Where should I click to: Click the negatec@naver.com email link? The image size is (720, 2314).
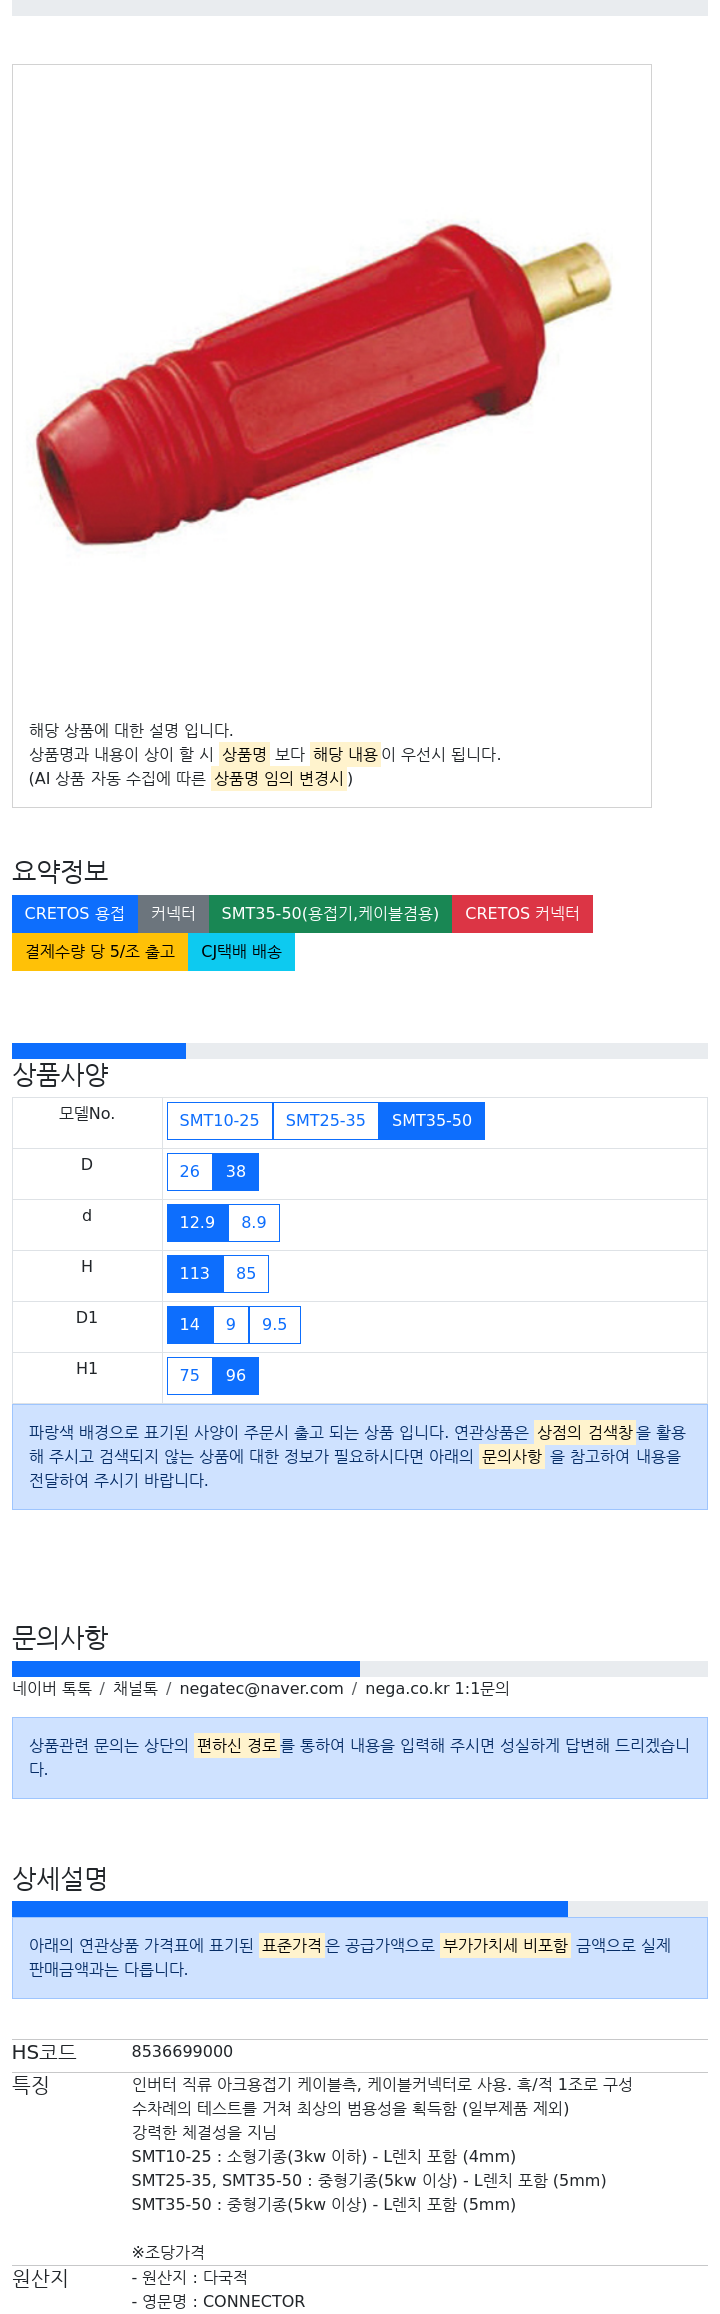pyautogui.click(x=261, y=1689)
